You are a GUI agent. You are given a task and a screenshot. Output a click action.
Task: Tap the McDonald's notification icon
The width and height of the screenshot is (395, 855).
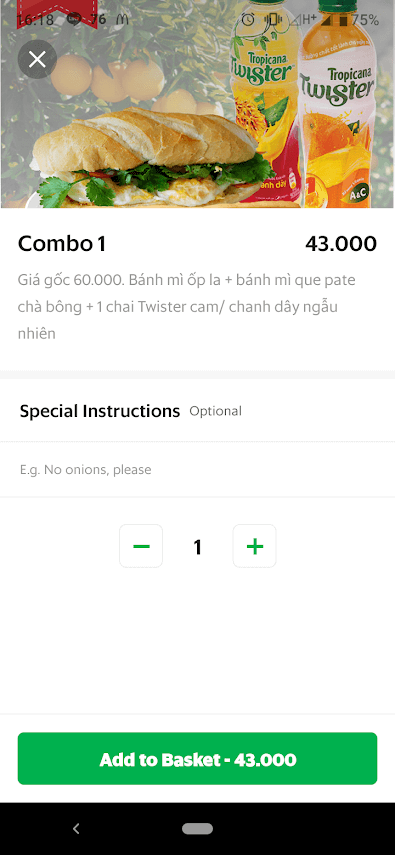coord(122,20)
